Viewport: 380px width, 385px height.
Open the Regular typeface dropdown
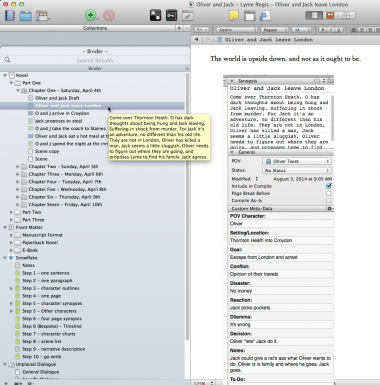point(275,30)
